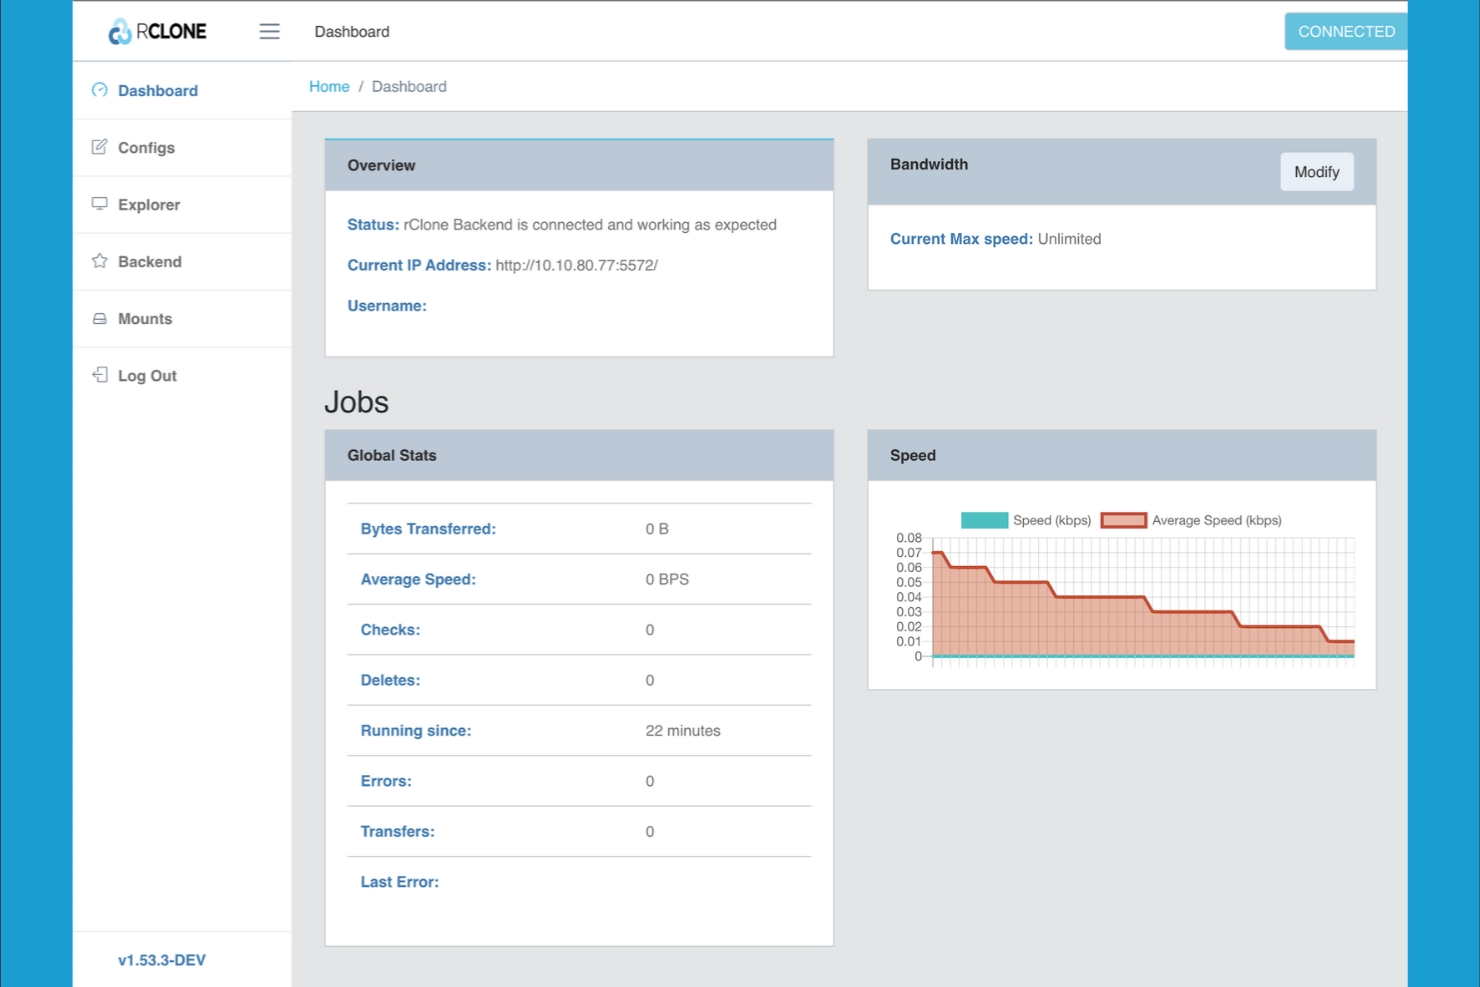Click the Mounts drive icon
This screenshot has height=987, width=1480.
coord(99,318)
